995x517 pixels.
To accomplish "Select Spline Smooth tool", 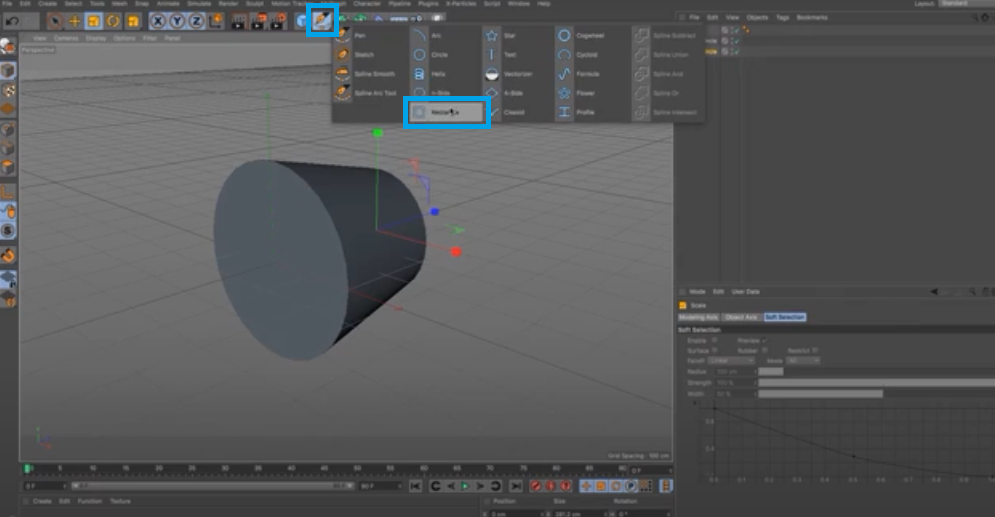I will (374, 74).
